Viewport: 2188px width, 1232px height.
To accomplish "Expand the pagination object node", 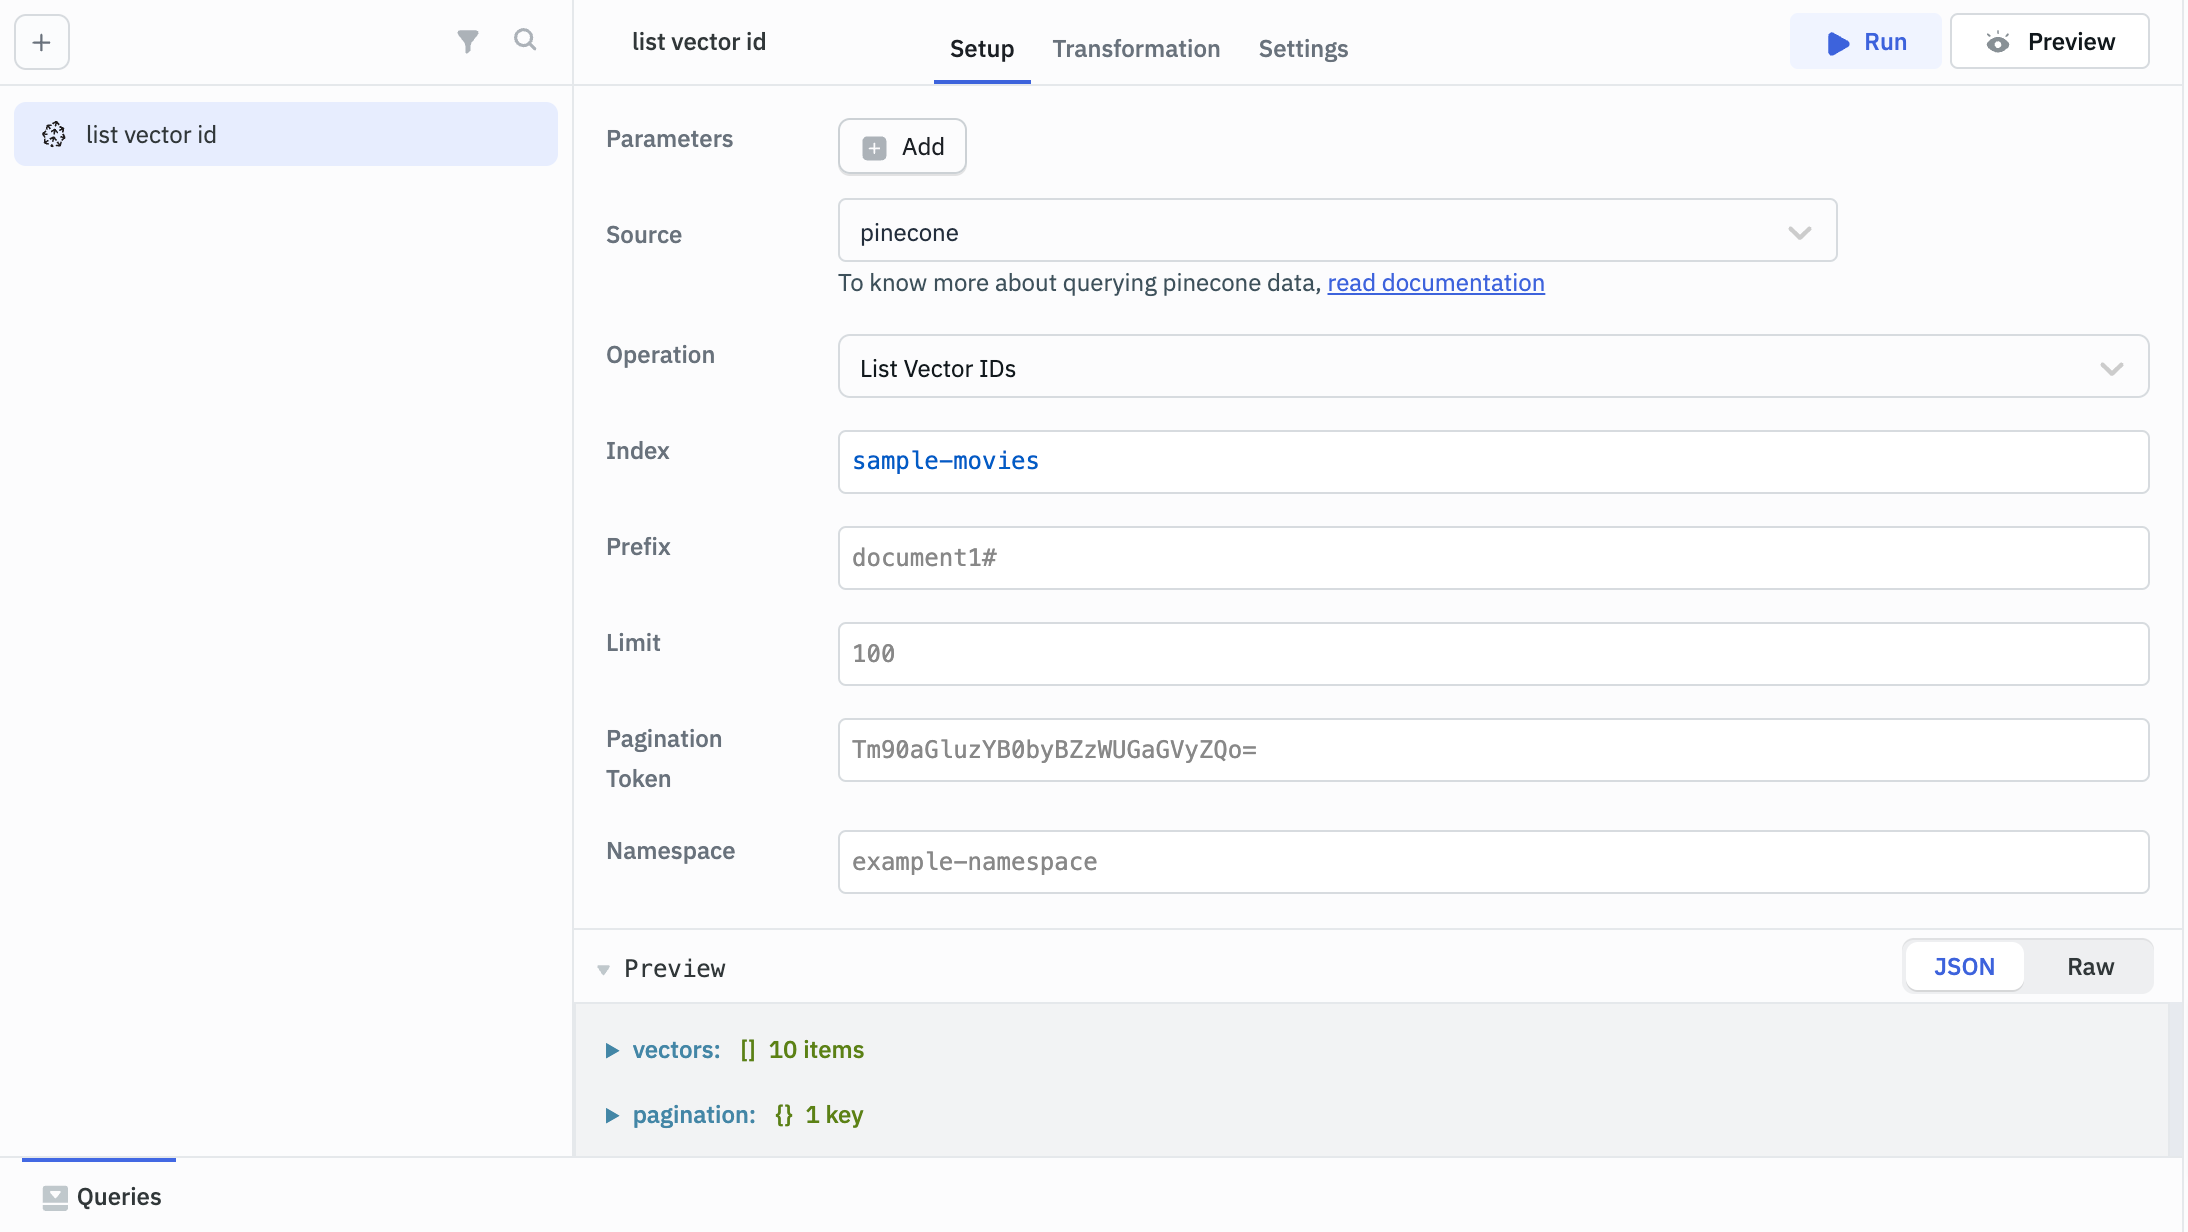I will (x=612, y=1115).
